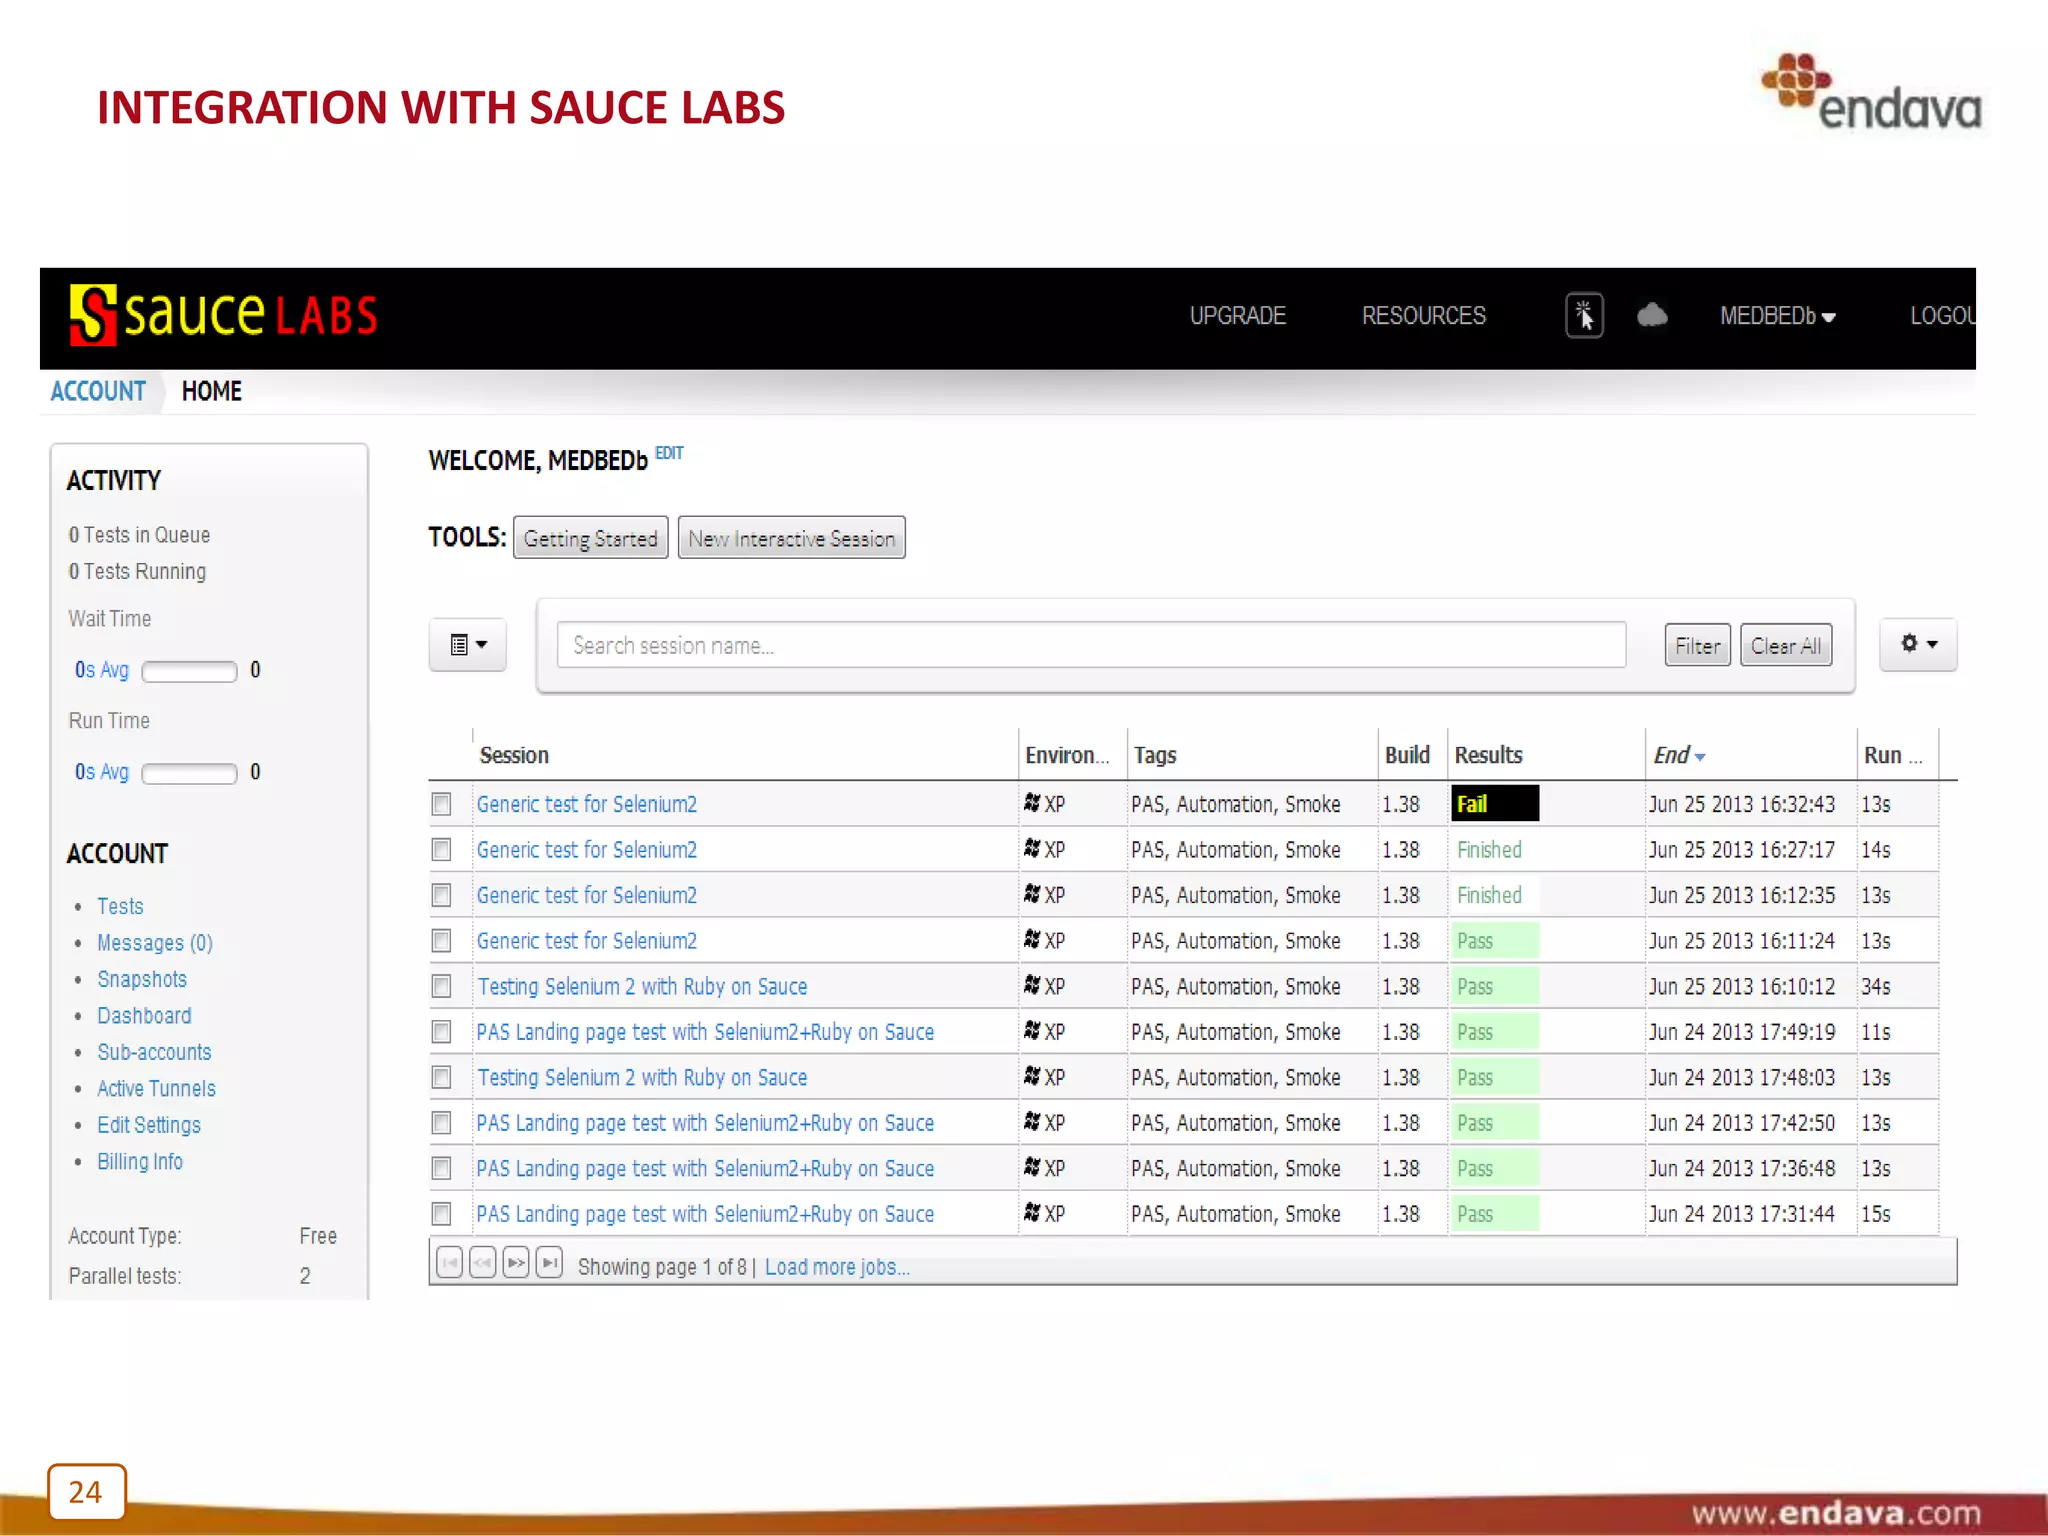Image resolution: width=2048 pixels, height=1536 pixels.
Task: Click Finished result ending 16:27:17
Action: (x=1489, y=850)
